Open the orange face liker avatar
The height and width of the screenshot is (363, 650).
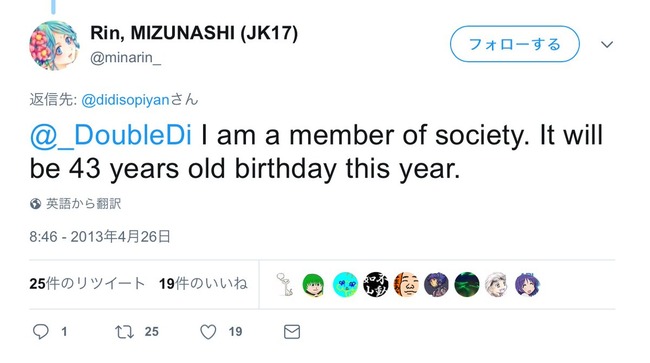click(406, 285)
